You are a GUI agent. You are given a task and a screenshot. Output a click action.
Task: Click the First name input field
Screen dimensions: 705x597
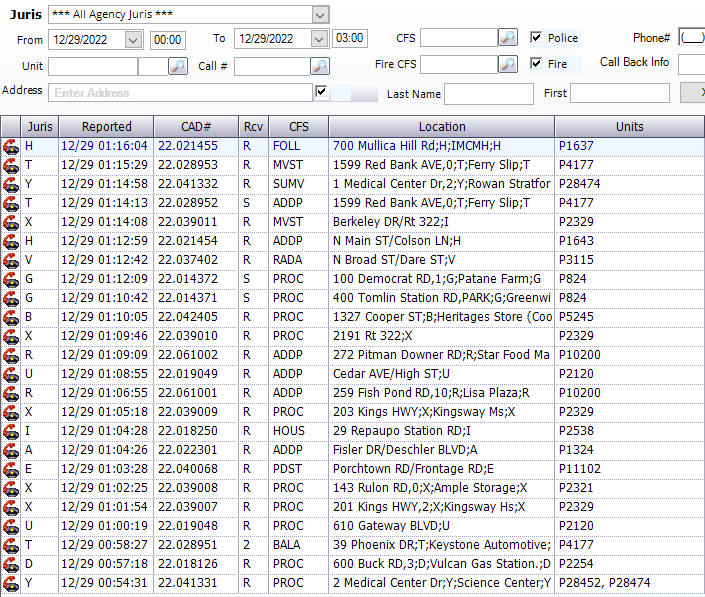click(620, 93)
